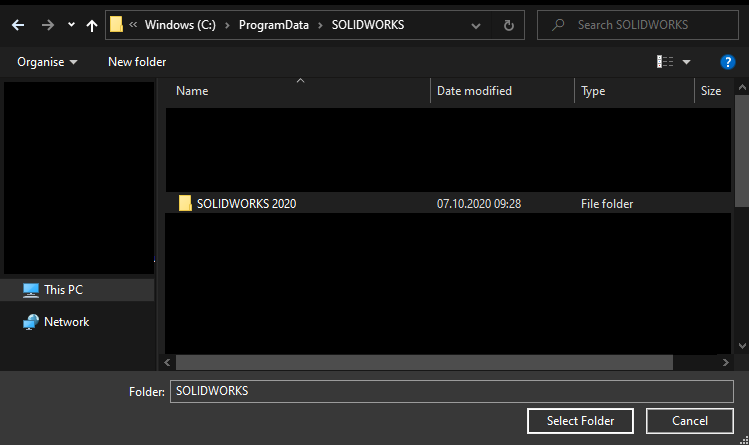Screen dimensions: 749x445
Task: Click the vertical scrollbar down arrow
Action: click(742, 346)
